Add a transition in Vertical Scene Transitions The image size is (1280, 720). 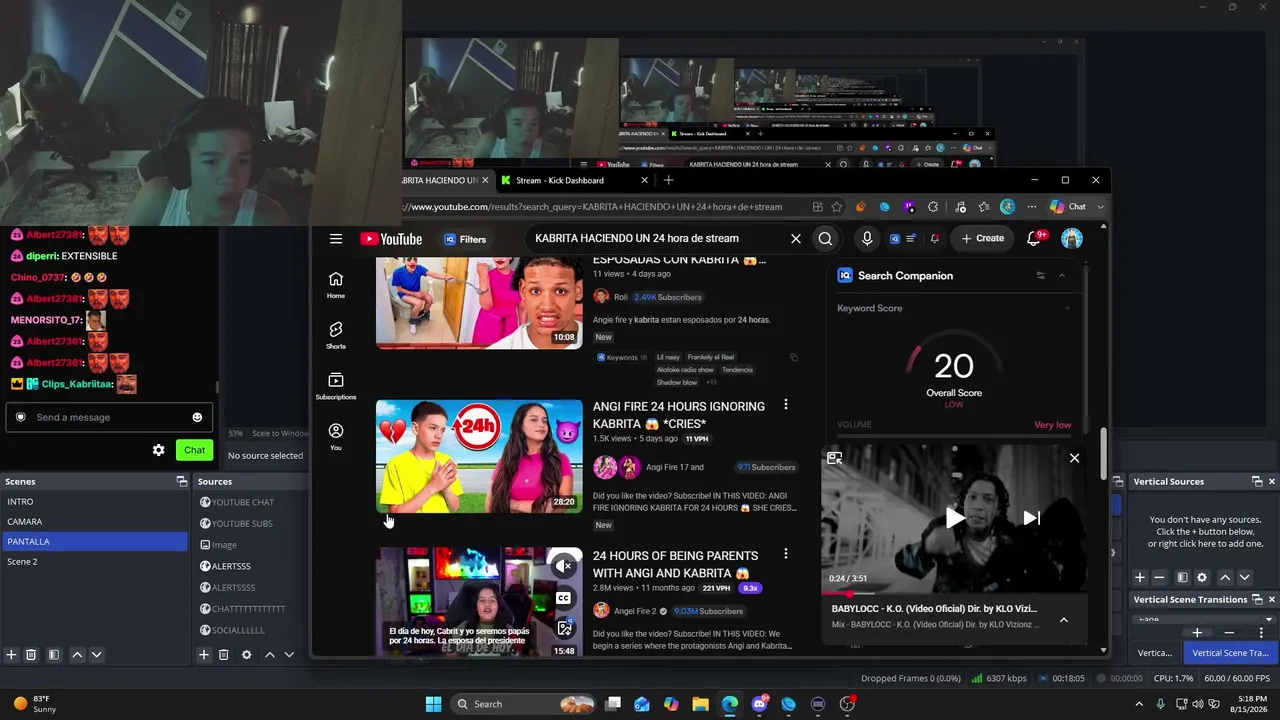(1197, 633)
